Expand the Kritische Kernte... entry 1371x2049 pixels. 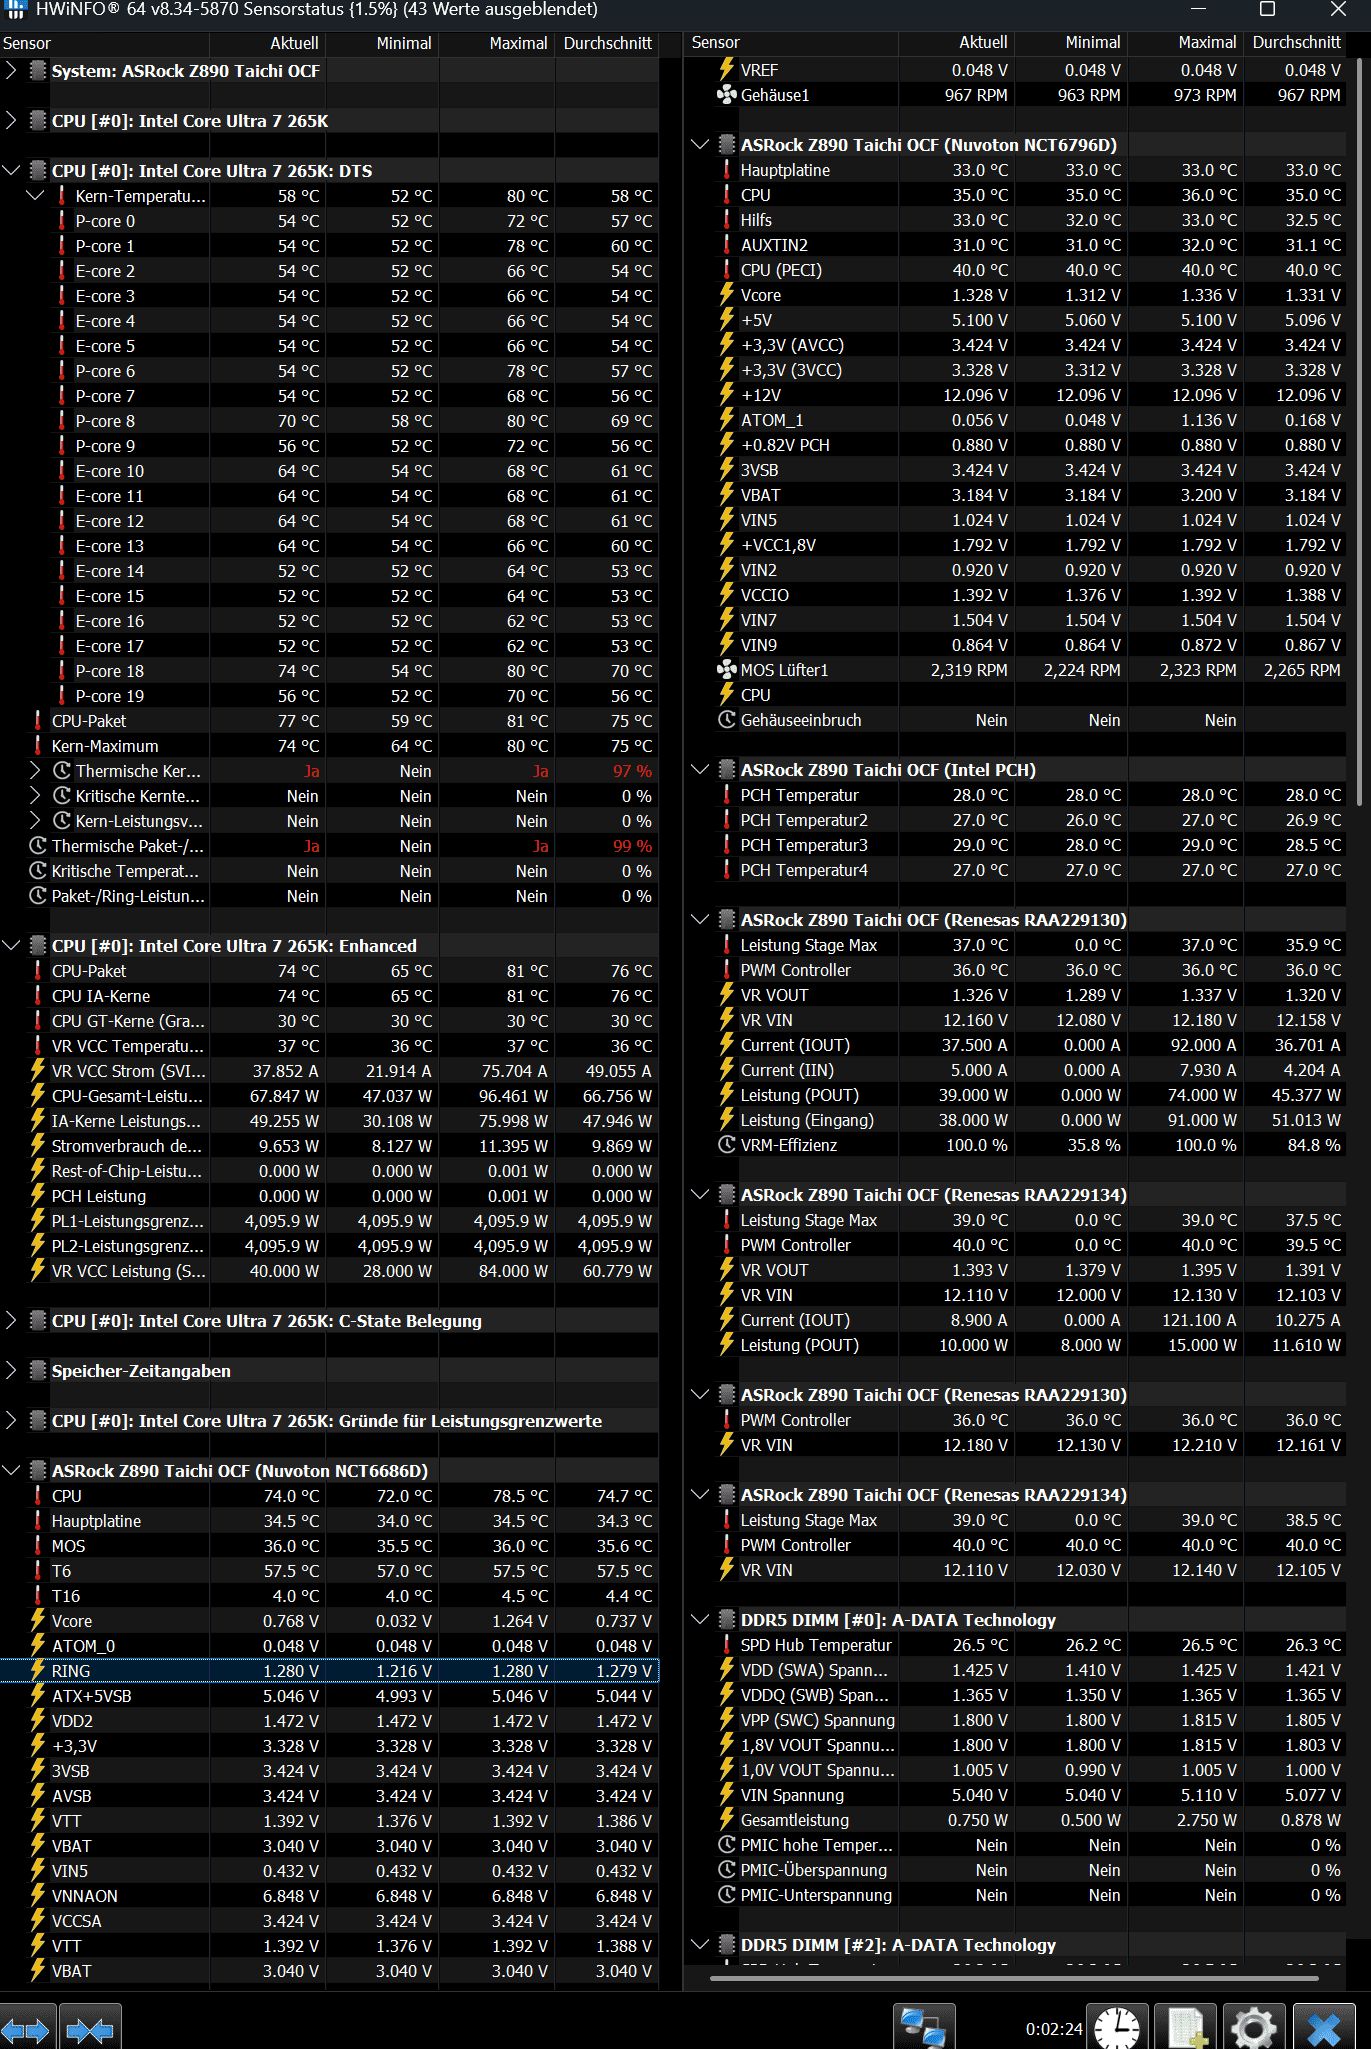coord(35,795)
